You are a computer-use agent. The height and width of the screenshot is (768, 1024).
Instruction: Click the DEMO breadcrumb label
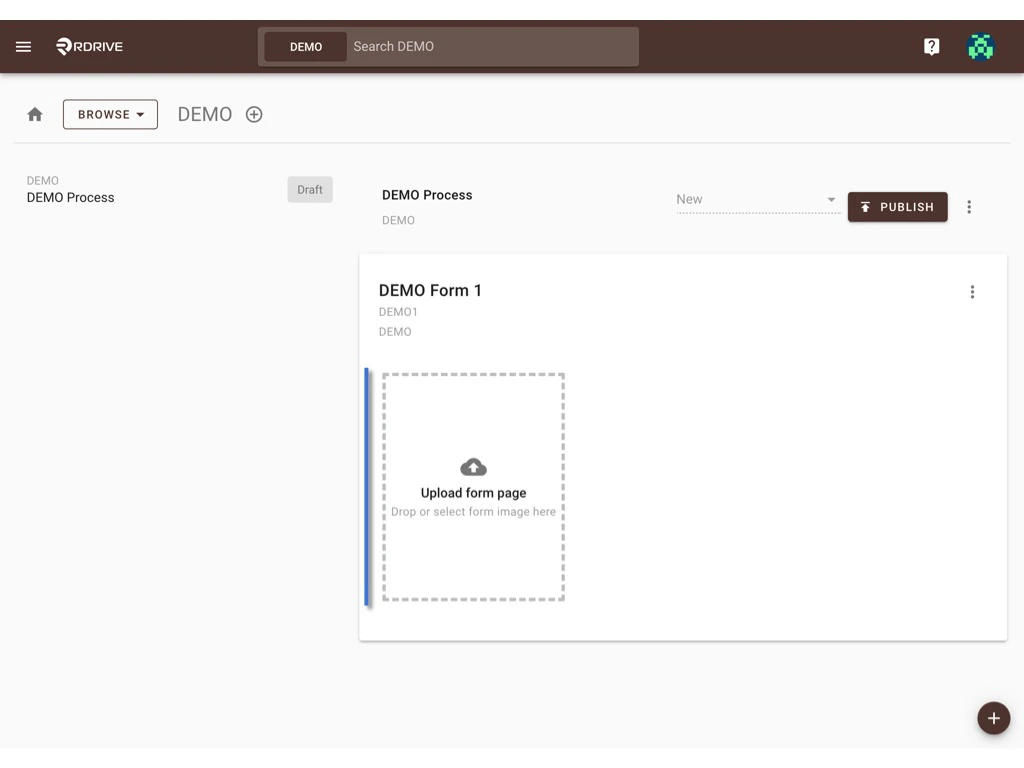[x=204, y=114]
